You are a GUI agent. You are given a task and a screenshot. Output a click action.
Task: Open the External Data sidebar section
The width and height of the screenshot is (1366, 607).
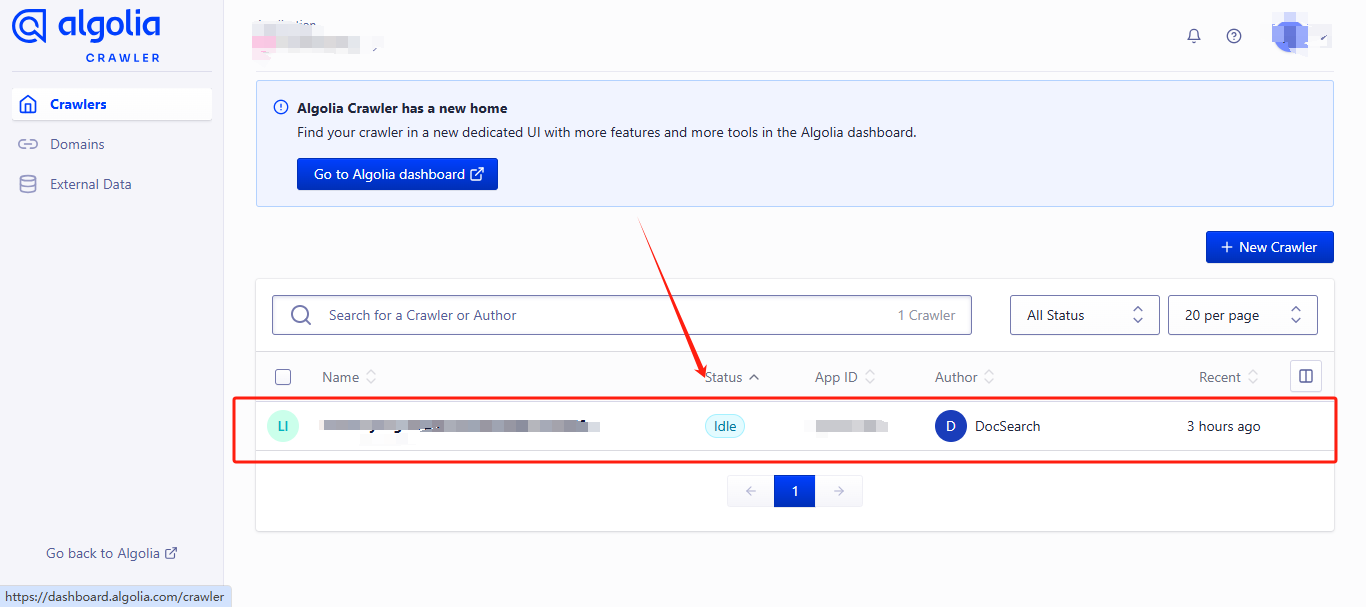[90, 184]
